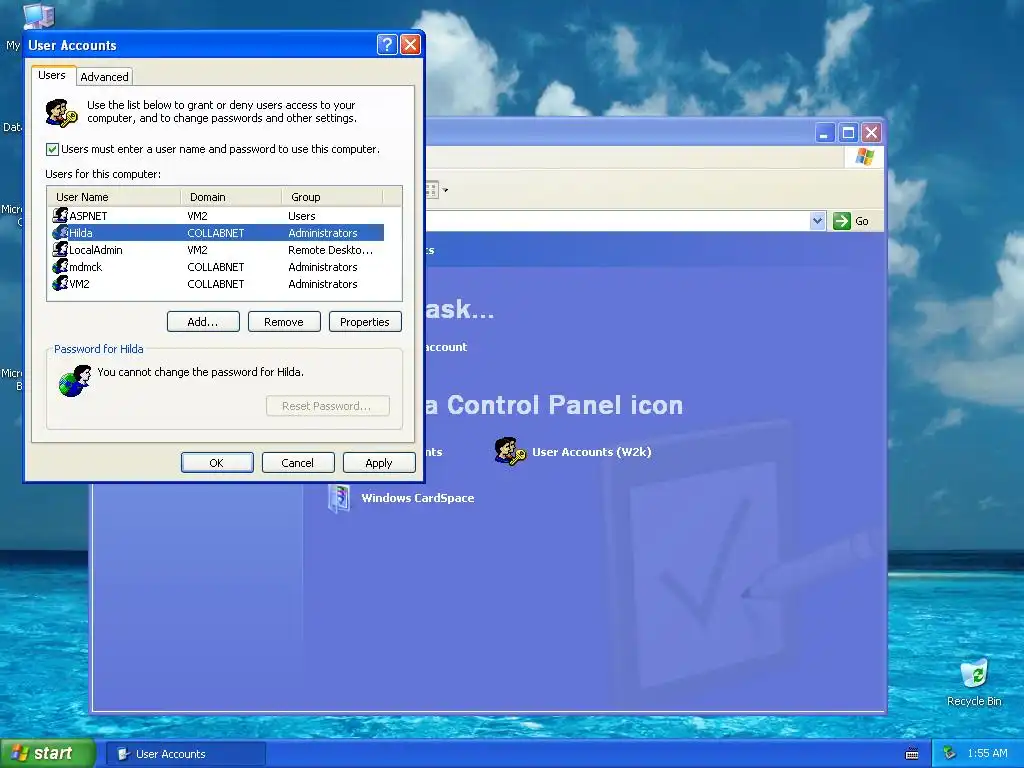Select the Users tab

pos(52,75)
